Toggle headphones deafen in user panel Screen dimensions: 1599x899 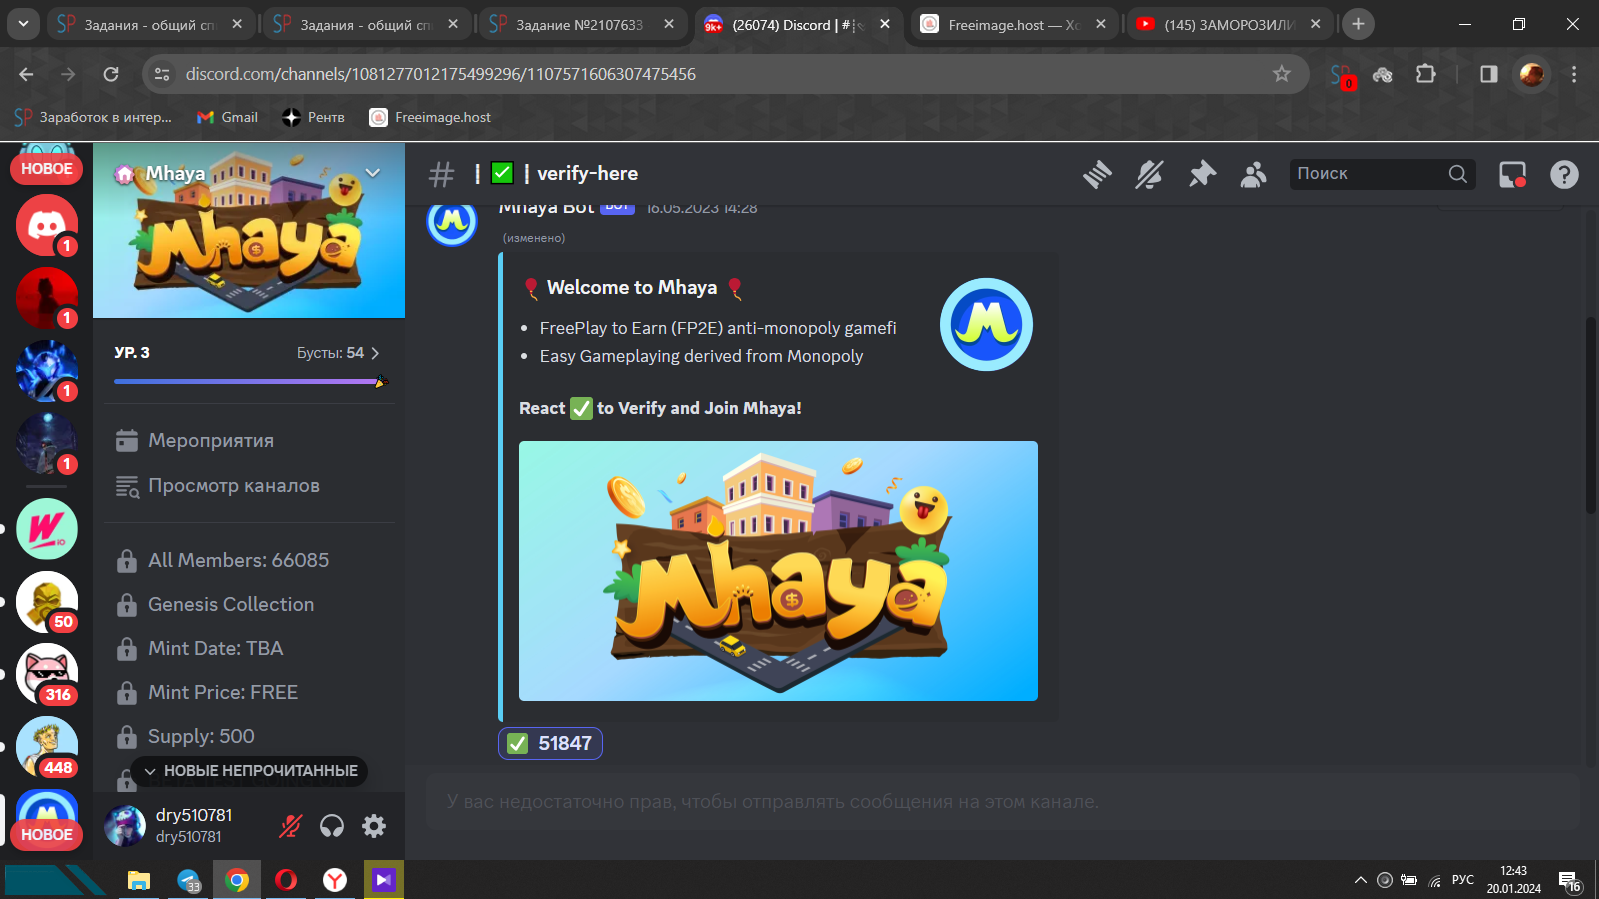click(x=332, y=826)
